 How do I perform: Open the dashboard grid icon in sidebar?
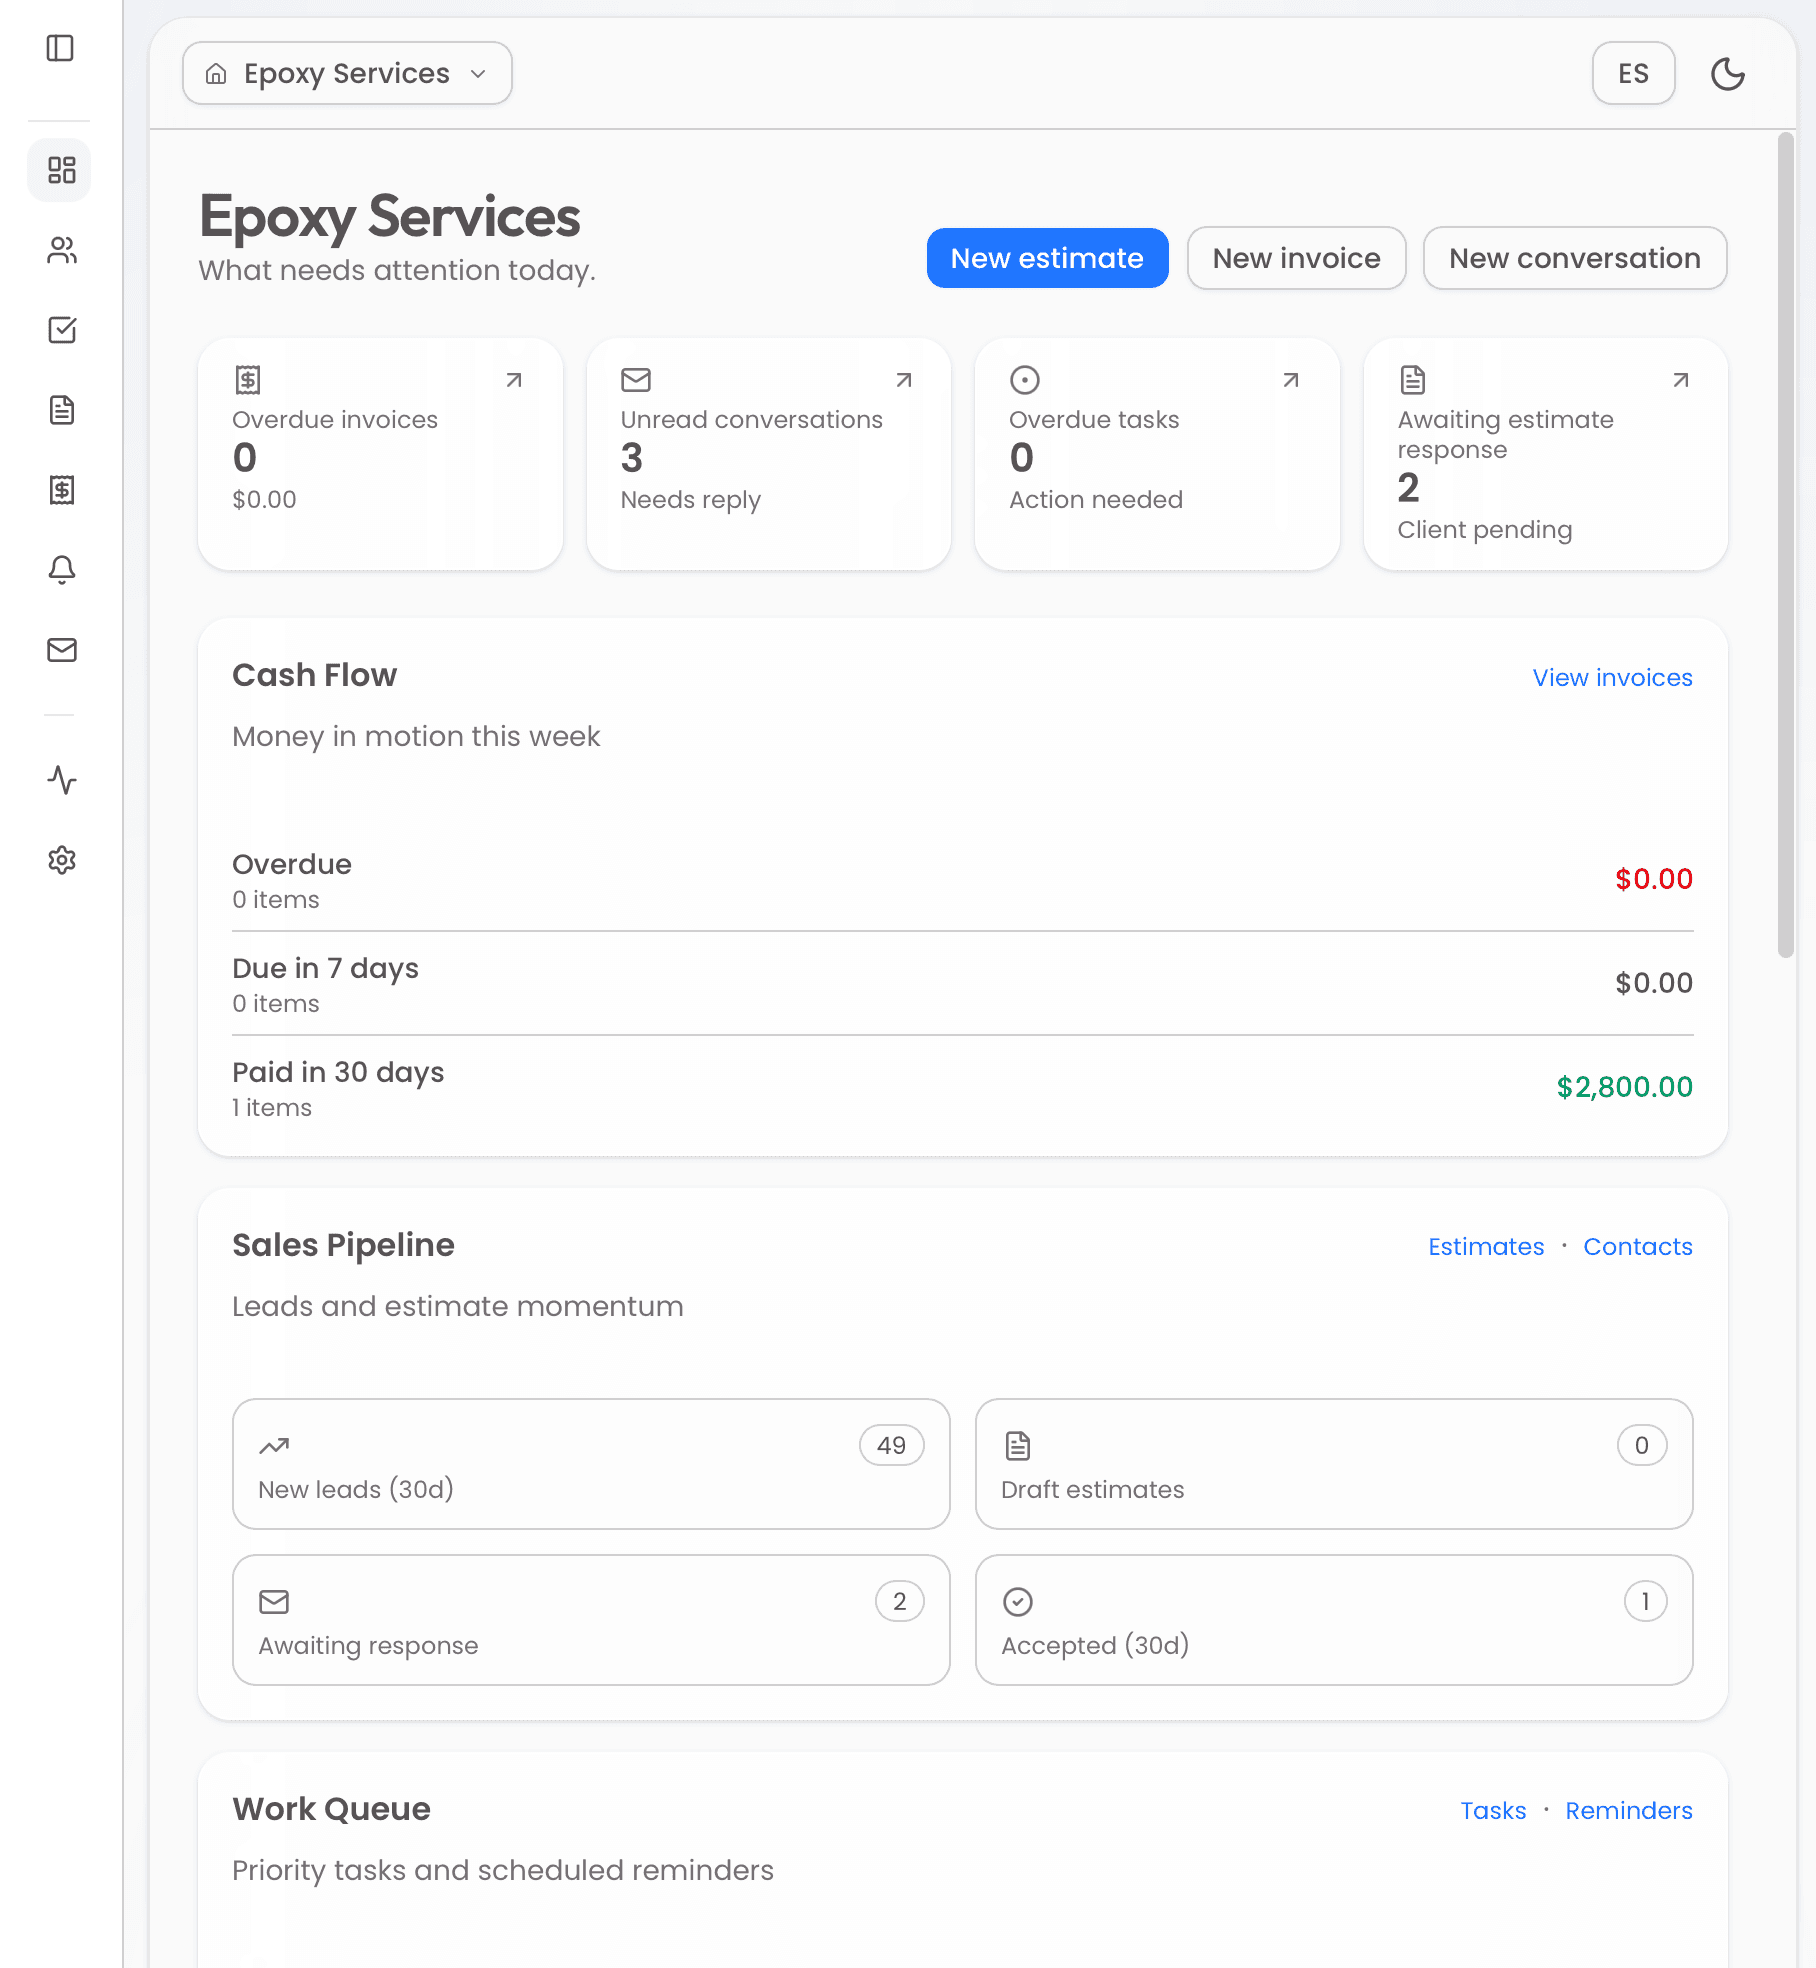pos(60,170)
